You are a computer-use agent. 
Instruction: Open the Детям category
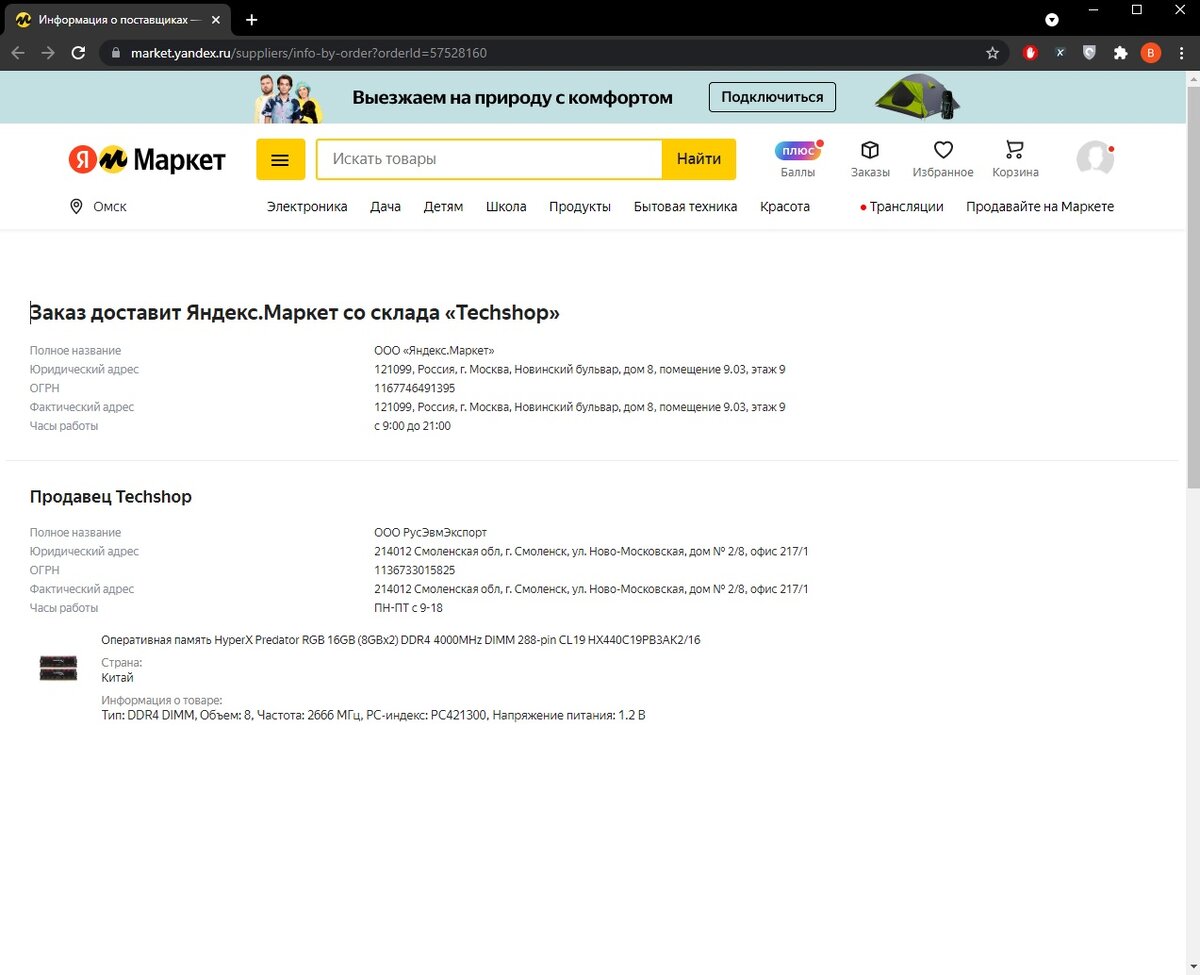click(443, 206)
